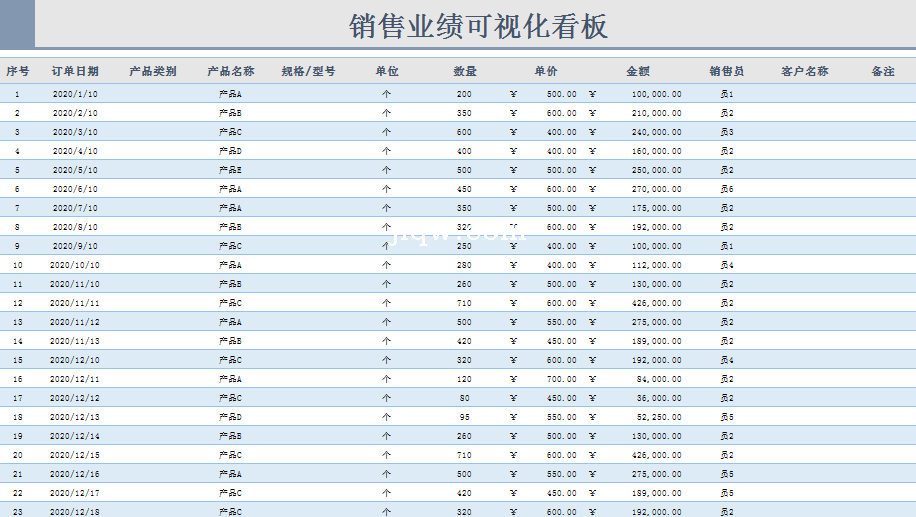Select the amount cell 210,000.00

(x=656, y=113)
